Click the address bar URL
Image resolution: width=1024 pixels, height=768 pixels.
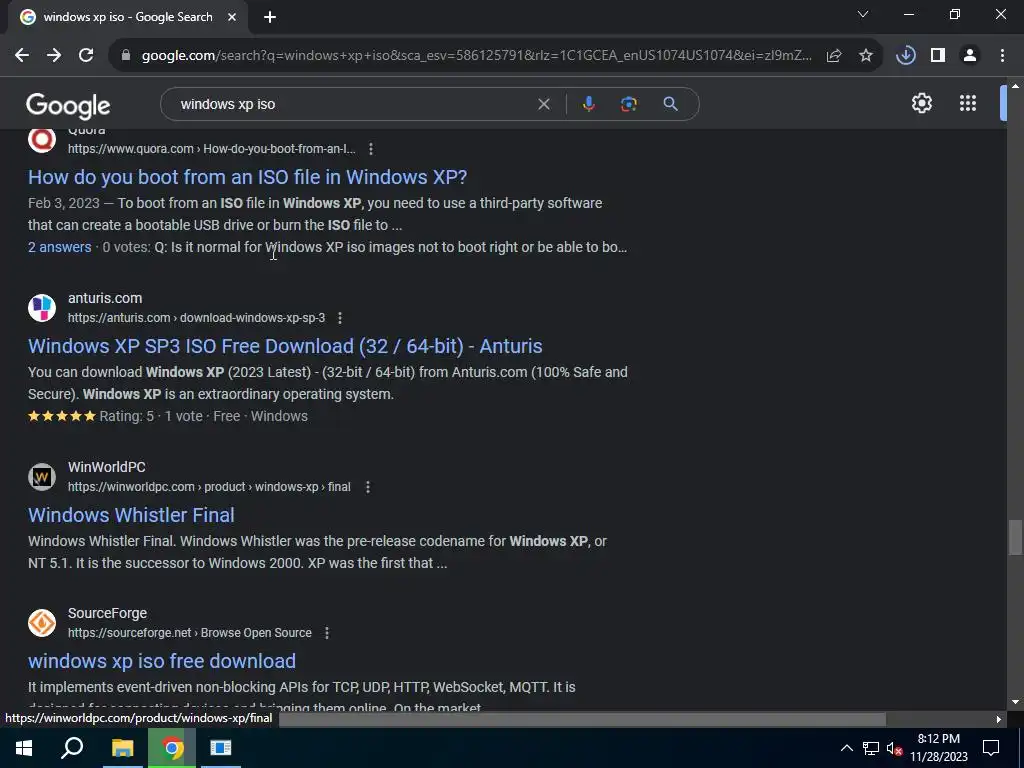tap(477, 56)
